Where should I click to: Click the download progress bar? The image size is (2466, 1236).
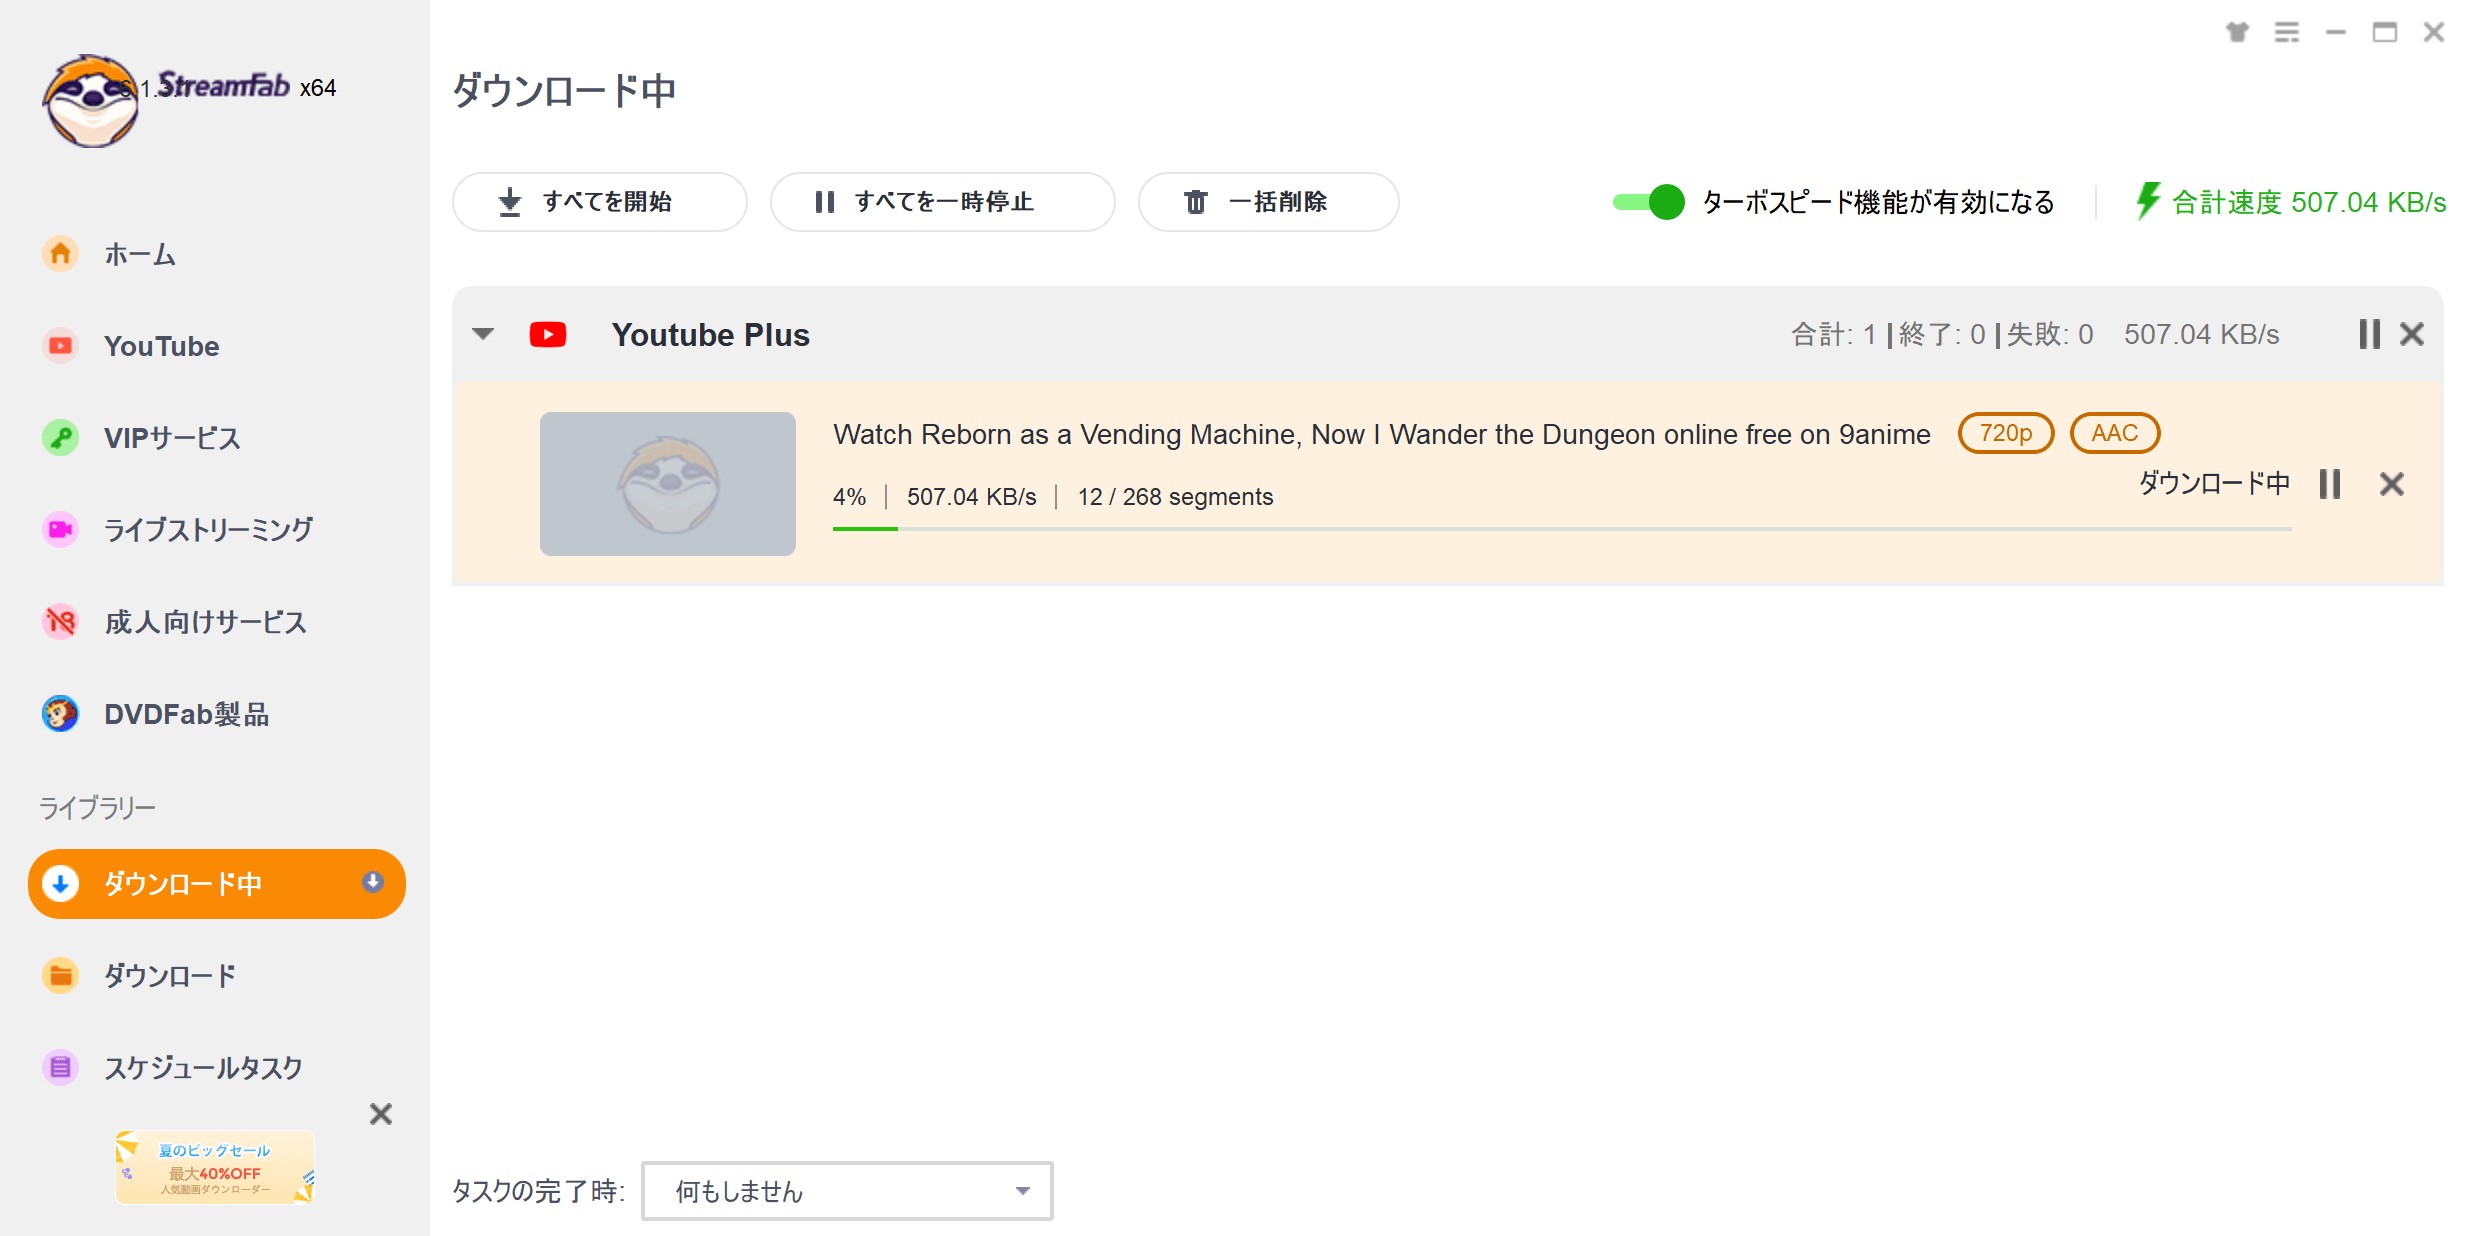pyautogui.click(x=1562, y=529)
